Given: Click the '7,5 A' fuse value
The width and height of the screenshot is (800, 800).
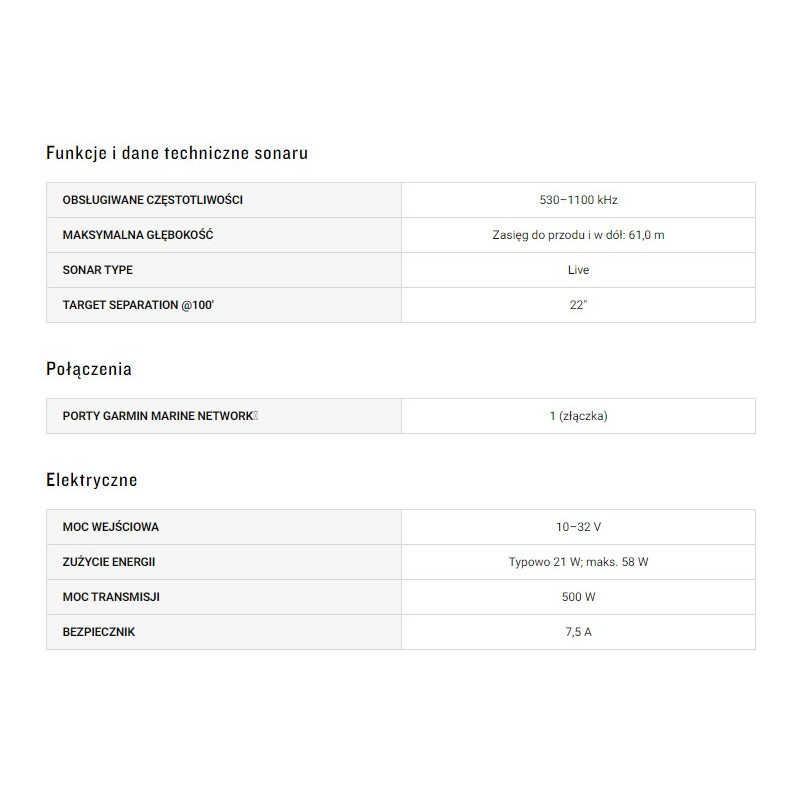Looking at the screenshot, I should (578, 632).
